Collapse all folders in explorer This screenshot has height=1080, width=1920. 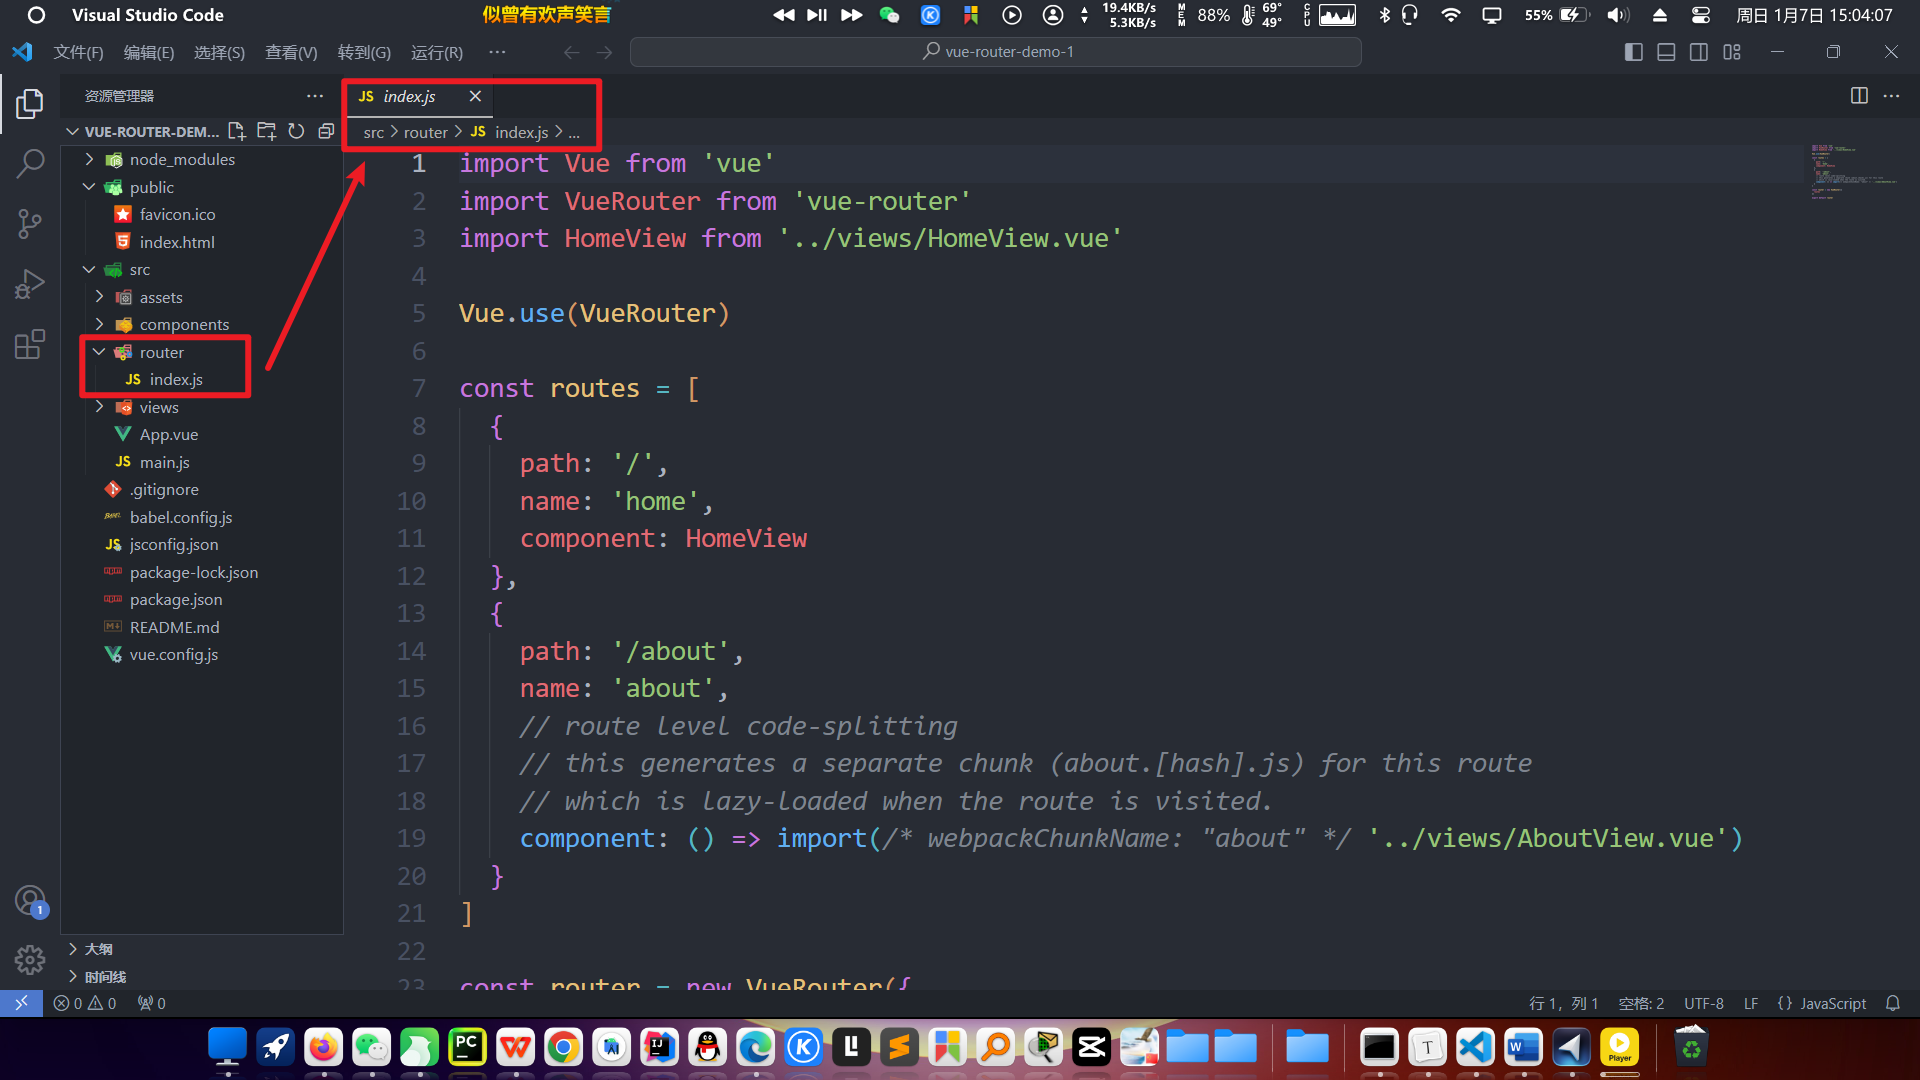tap(326, 131)
